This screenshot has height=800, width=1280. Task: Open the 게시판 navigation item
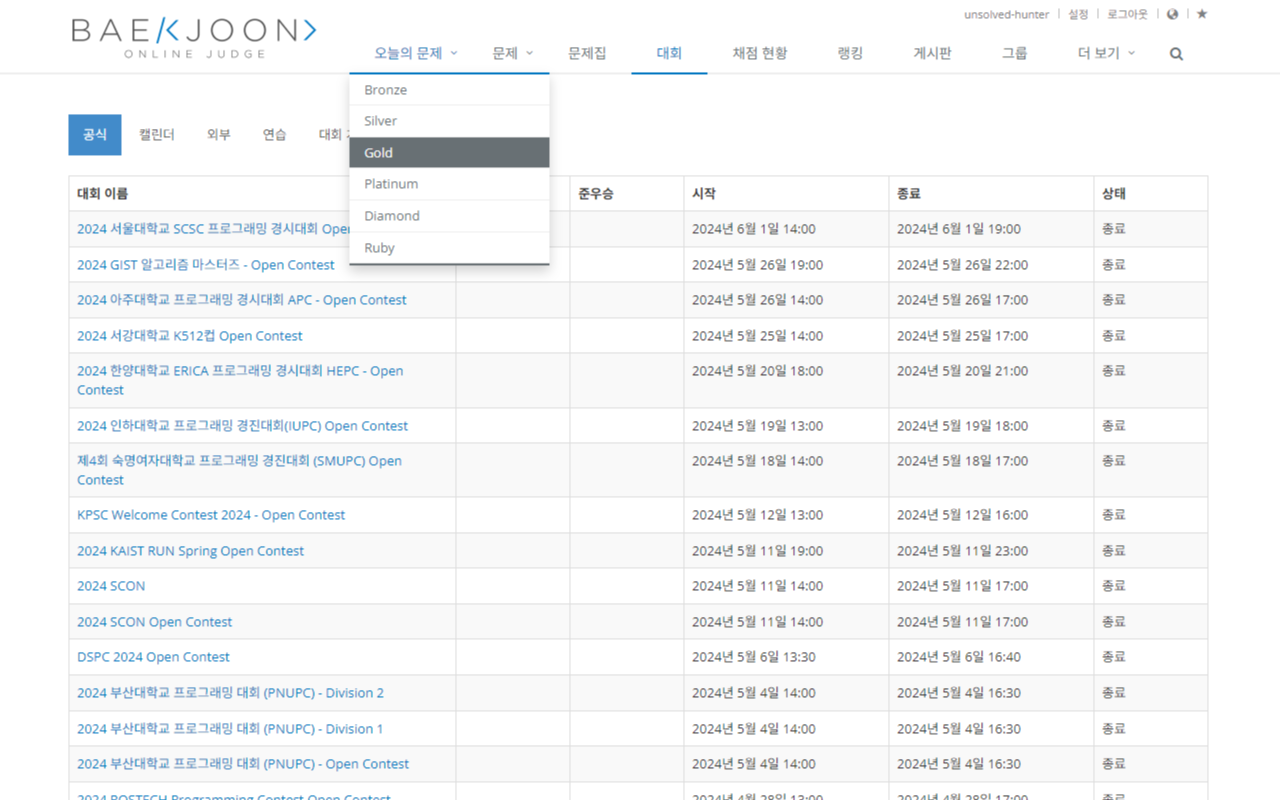pos(932,53)
